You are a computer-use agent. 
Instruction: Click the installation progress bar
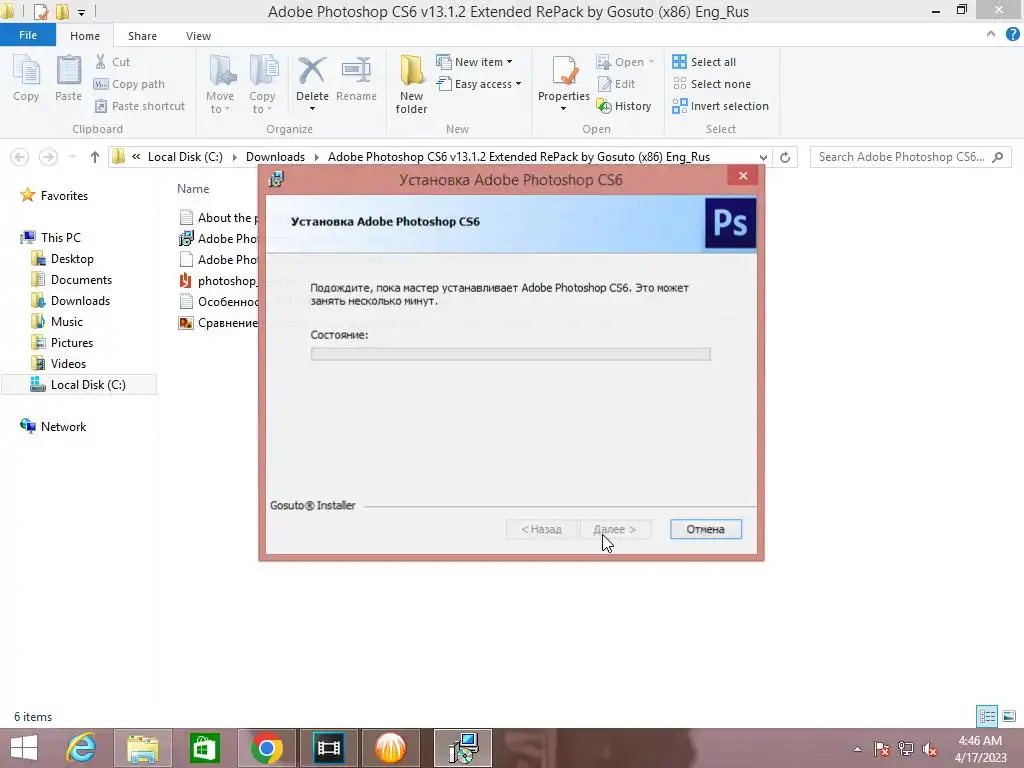[511, 354]
